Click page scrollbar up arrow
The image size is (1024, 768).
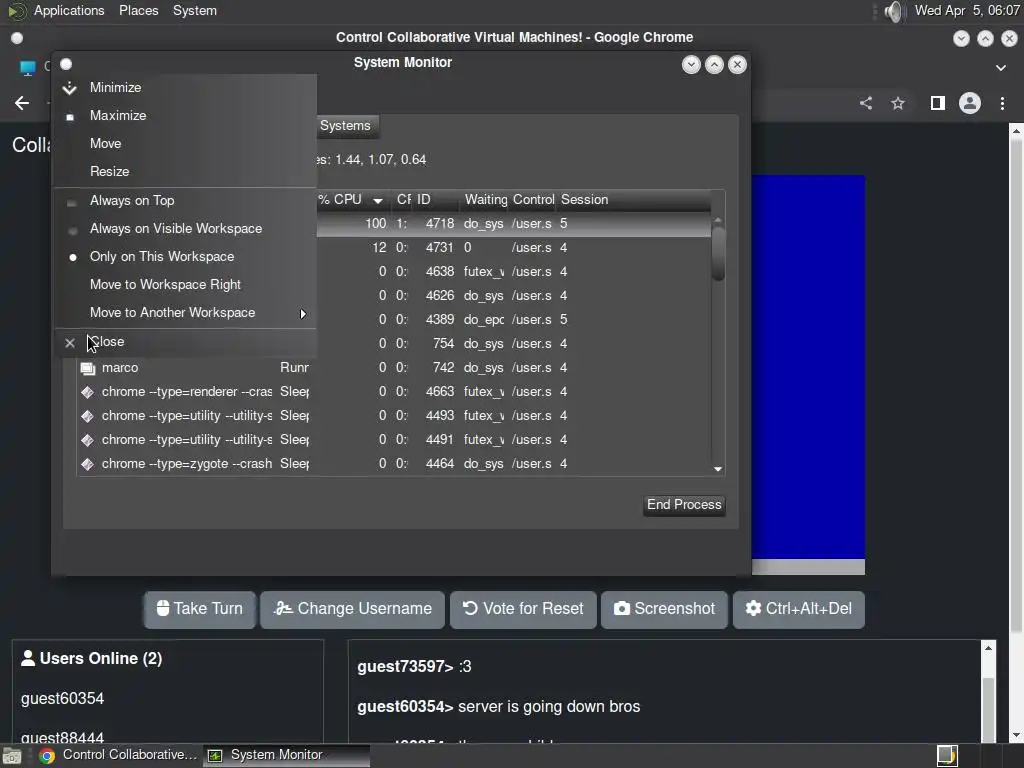click(1016, 131)
